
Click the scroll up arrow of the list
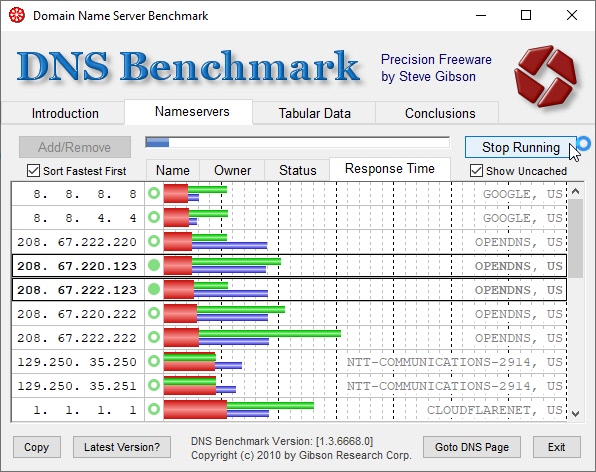[x=575, y=191]
